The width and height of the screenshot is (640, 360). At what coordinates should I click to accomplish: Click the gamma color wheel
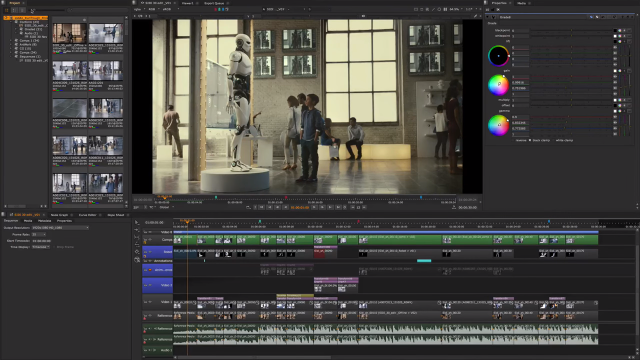coord(498,125)
